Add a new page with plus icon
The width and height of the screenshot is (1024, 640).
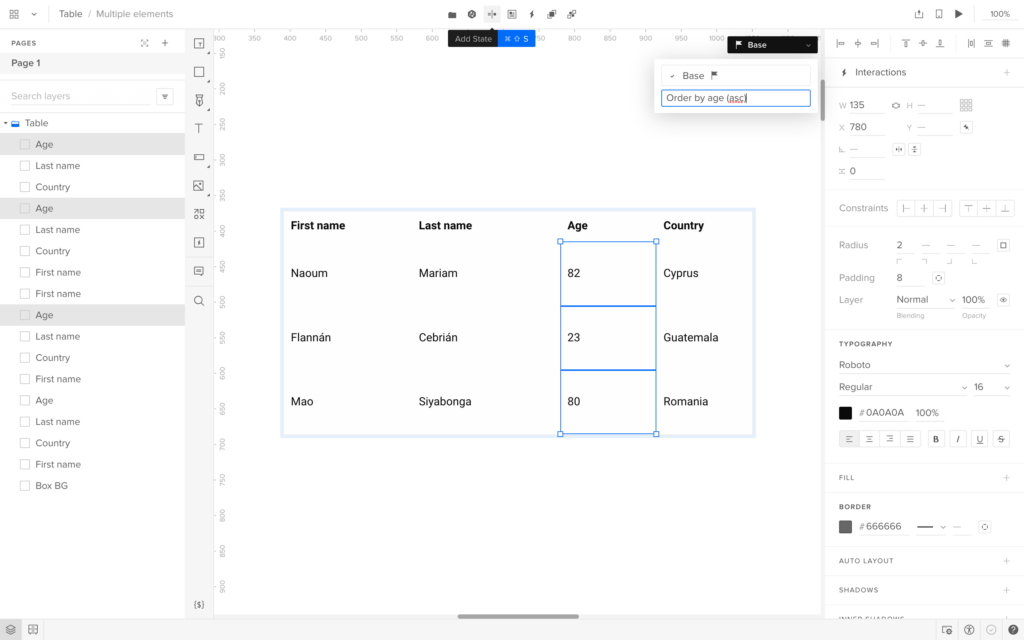[165, 43]
